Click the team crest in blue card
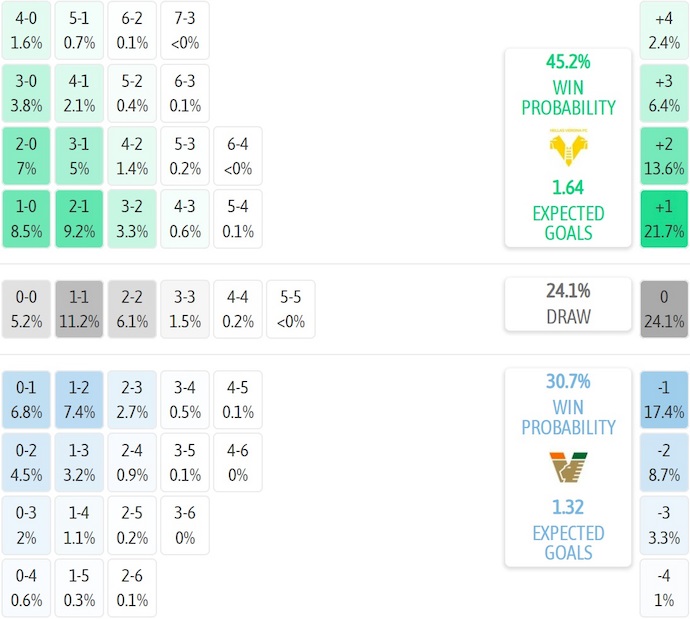This screenshot has height=619, width=690. (x=567, y=468)
